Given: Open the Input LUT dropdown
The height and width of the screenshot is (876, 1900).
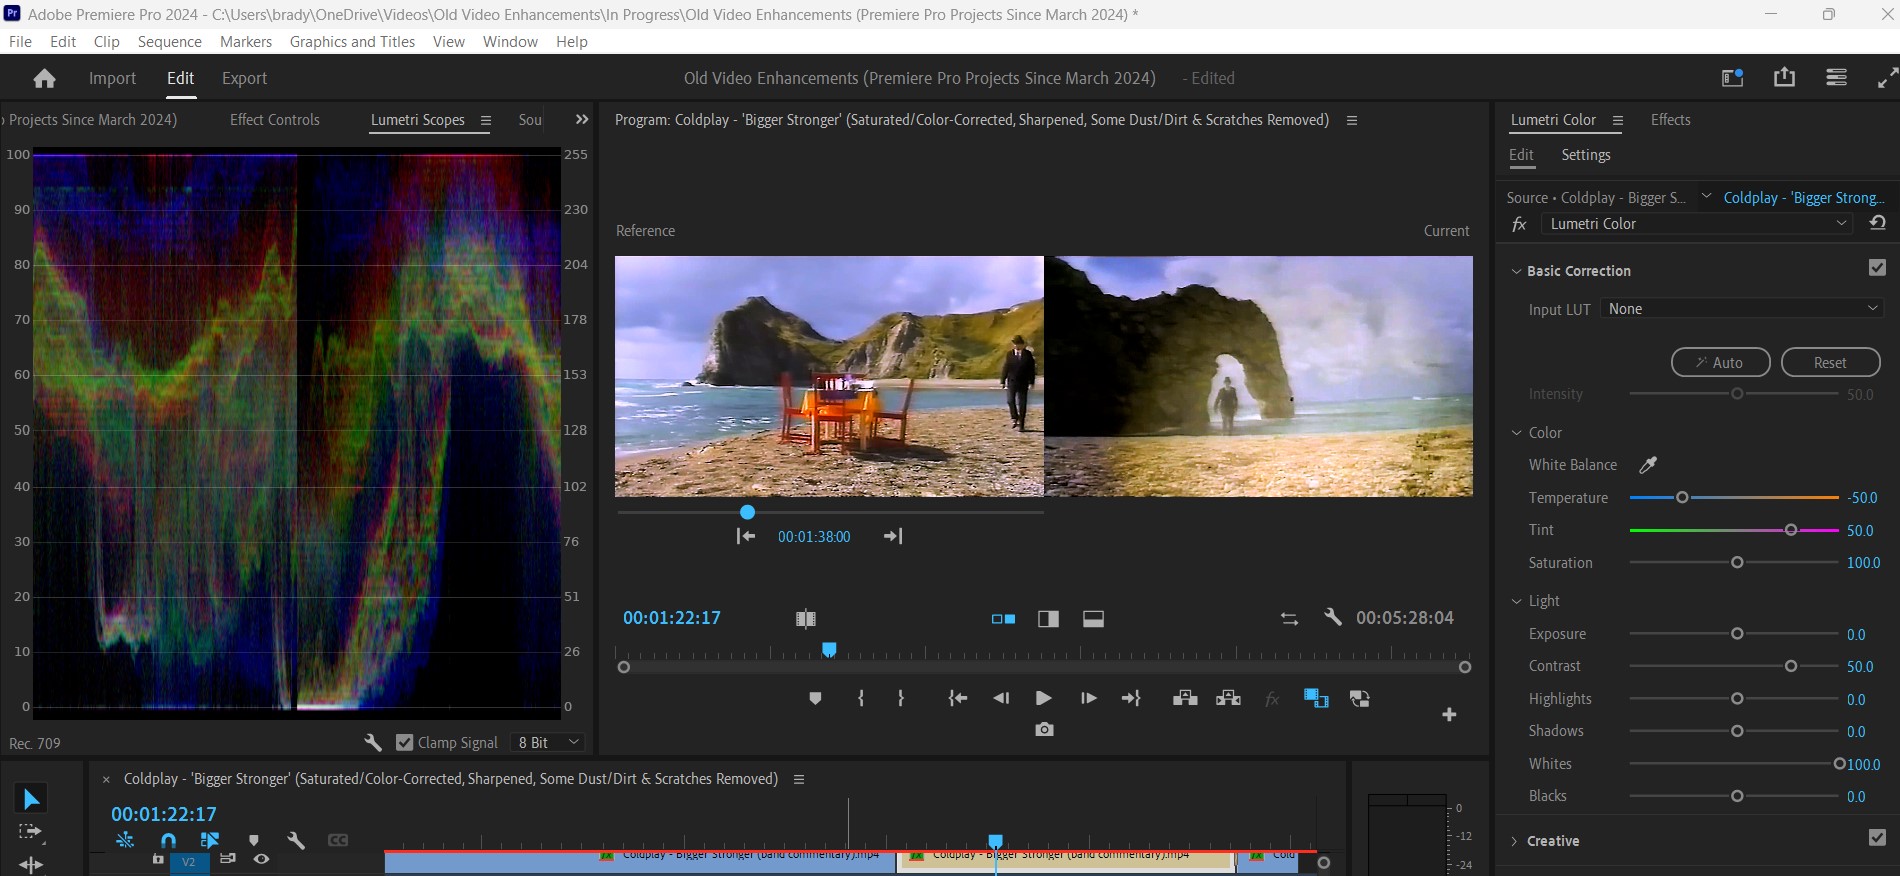Looking at the screenshot, I should [1742, 309].
